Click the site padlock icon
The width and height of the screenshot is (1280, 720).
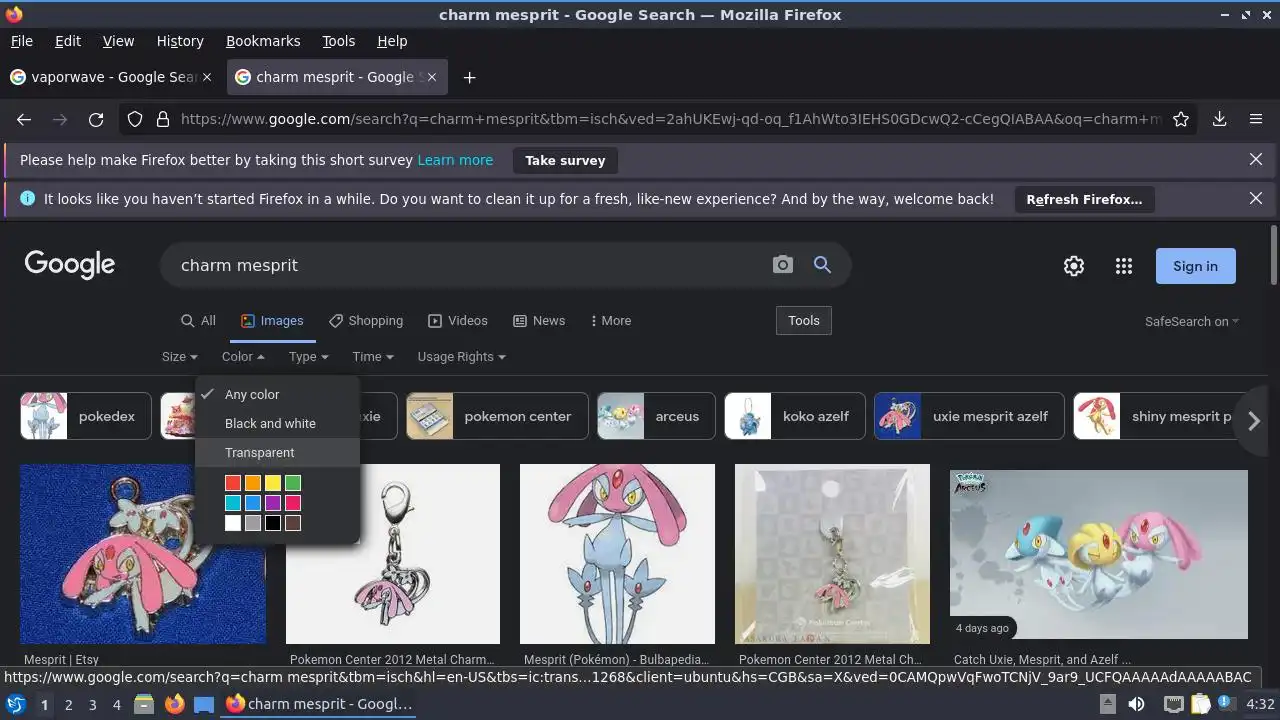(x=163, y=119)
